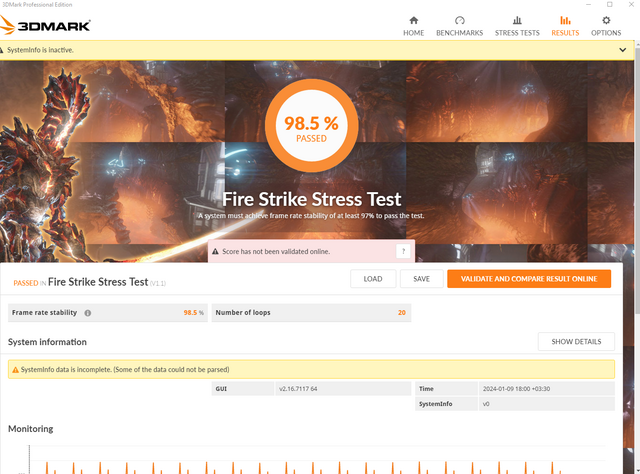Click the 3DMark logo
This screenshot has height=474, width=640.
[x=45, y=26]
